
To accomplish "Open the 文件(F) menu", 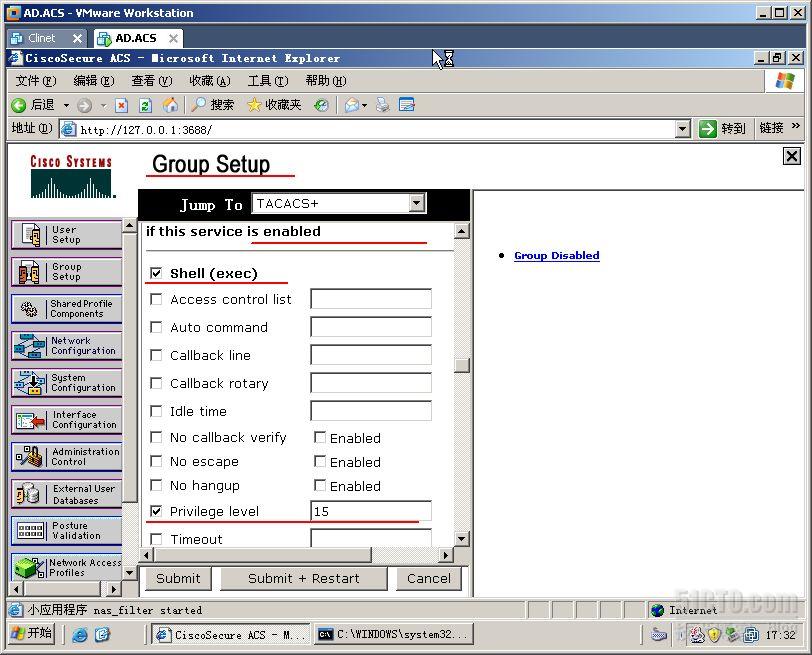I will pyautogui.click(x=35, y=81).
